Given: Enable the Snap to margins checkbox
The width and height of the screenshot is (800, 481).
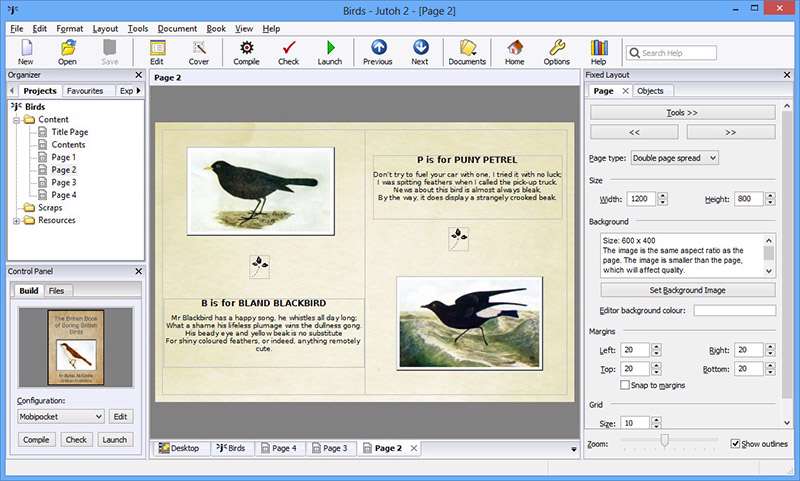Looking at the screenshot, I should (x=626, y=385).
